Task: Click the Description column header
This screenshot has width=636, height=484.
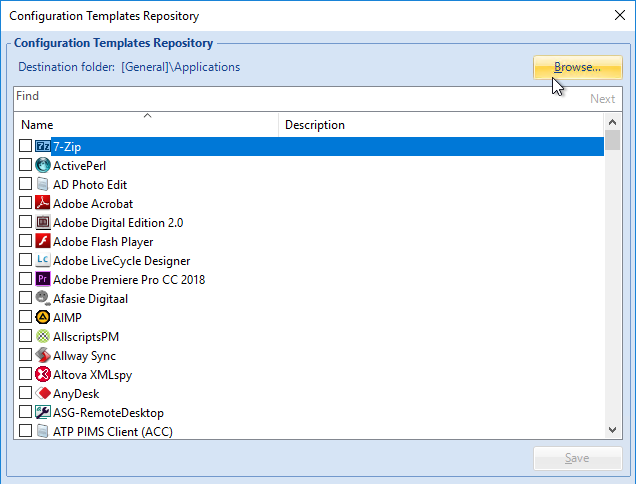Action: [x=441, y=125]
